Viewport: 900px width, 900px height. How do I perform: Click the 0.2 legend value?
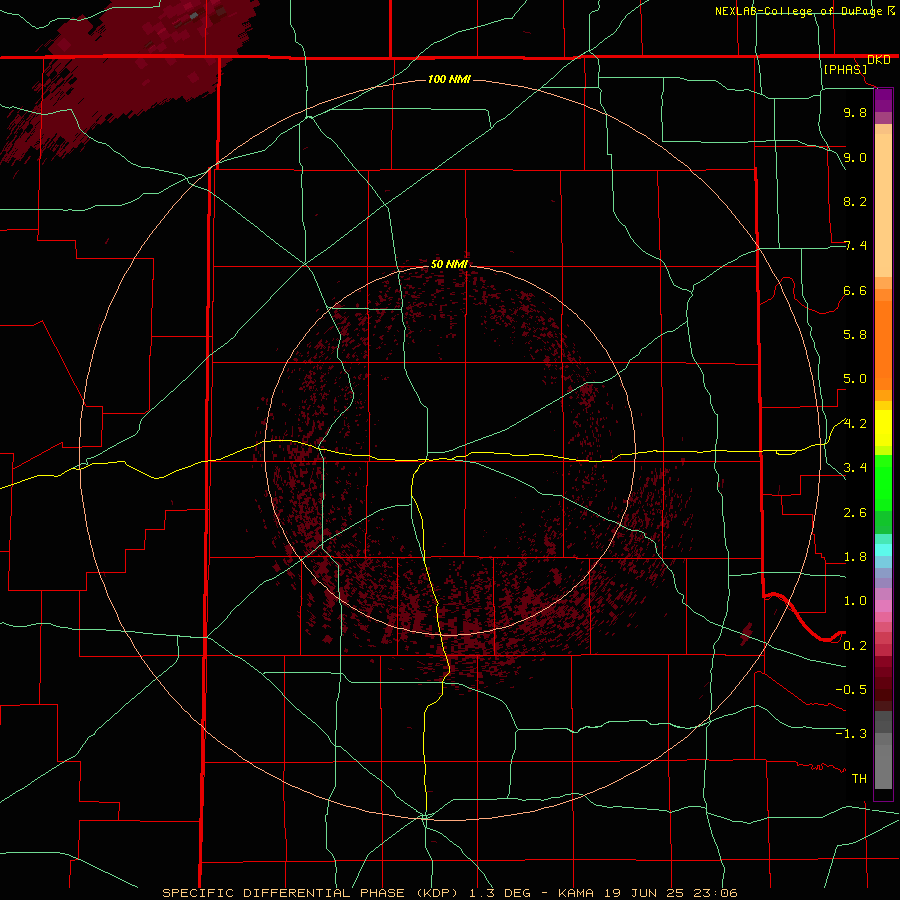pyautogui.click(x=855, y=646)
